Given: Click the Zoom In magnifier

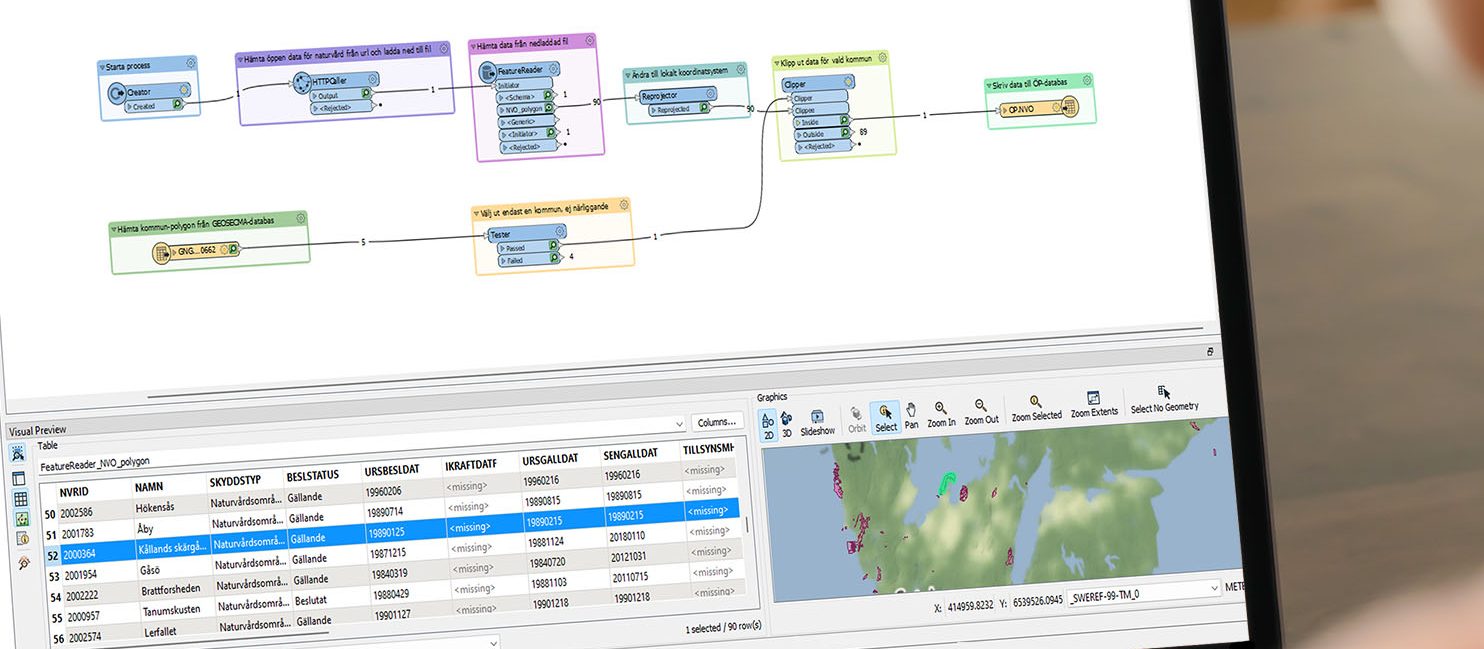Looking at the screenshot, I should [941, 413].
